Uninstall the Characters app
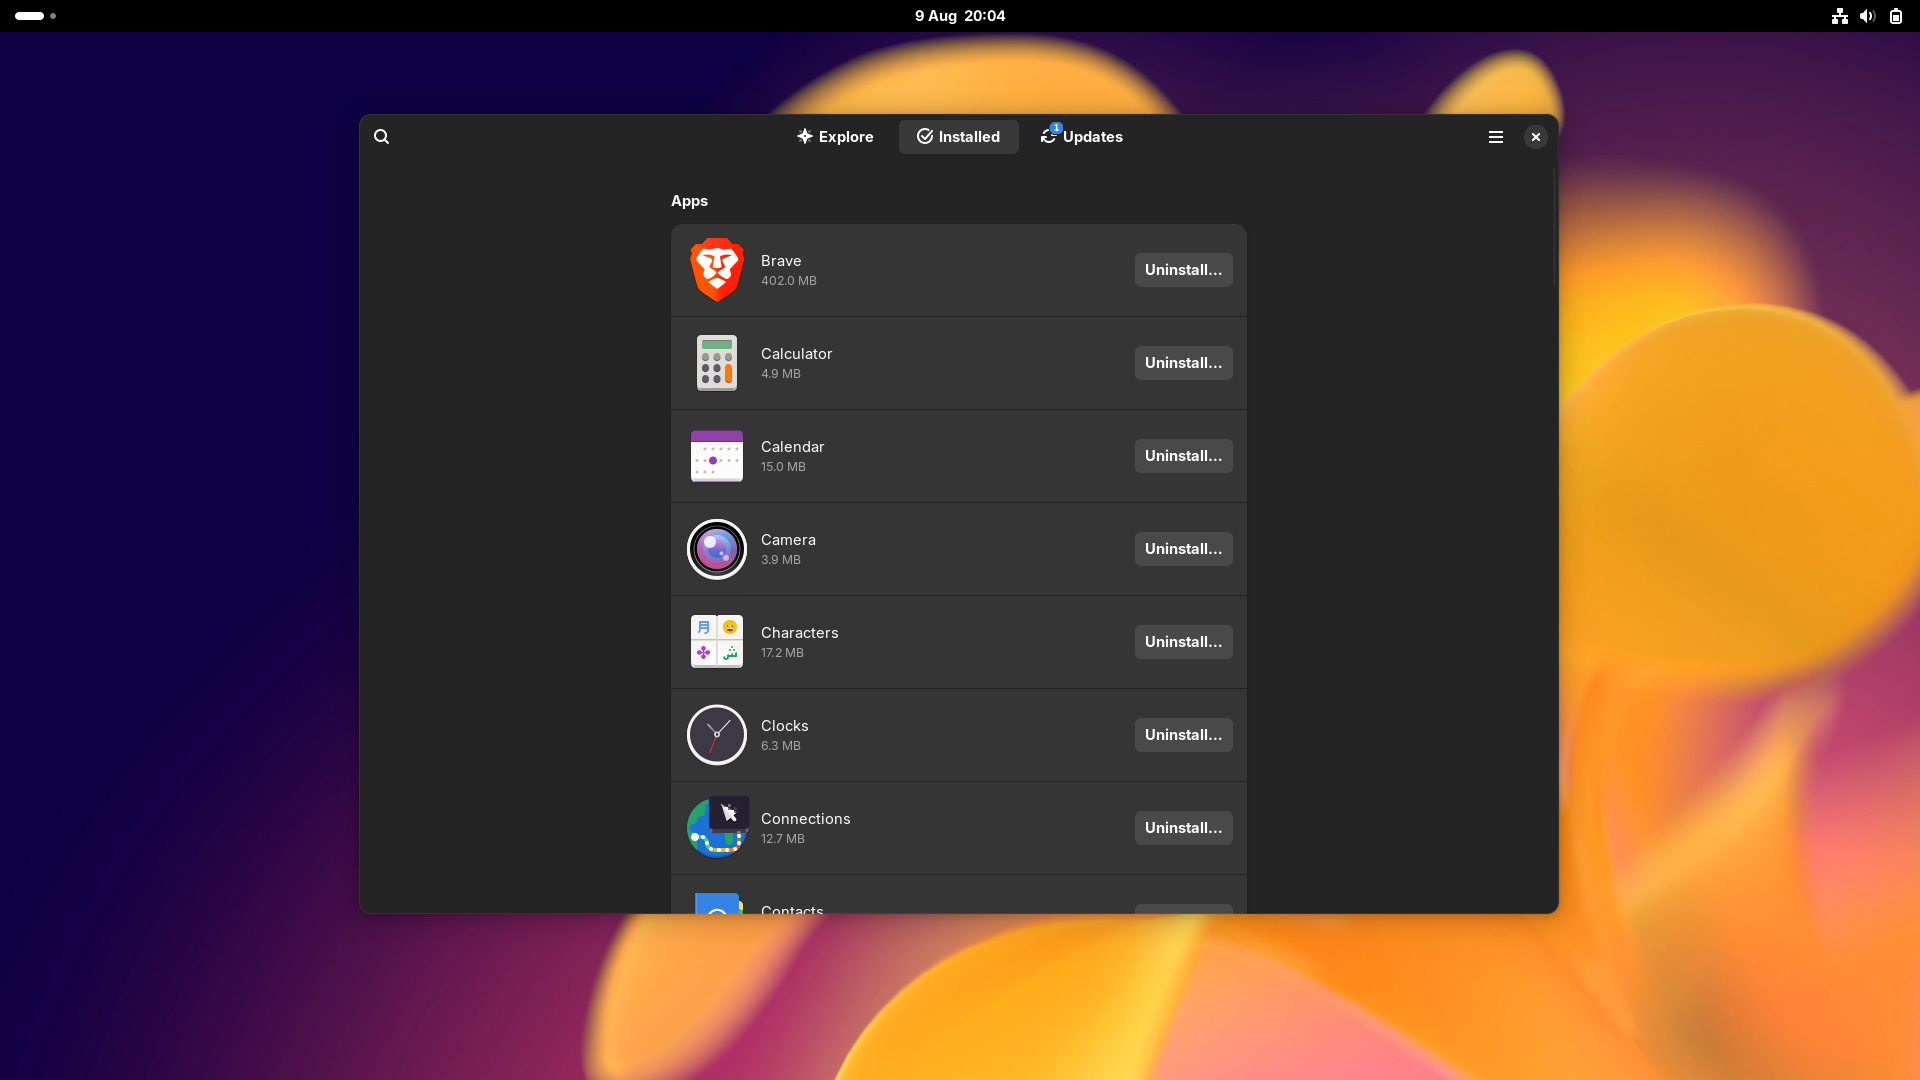 [x=1183, y=642]
